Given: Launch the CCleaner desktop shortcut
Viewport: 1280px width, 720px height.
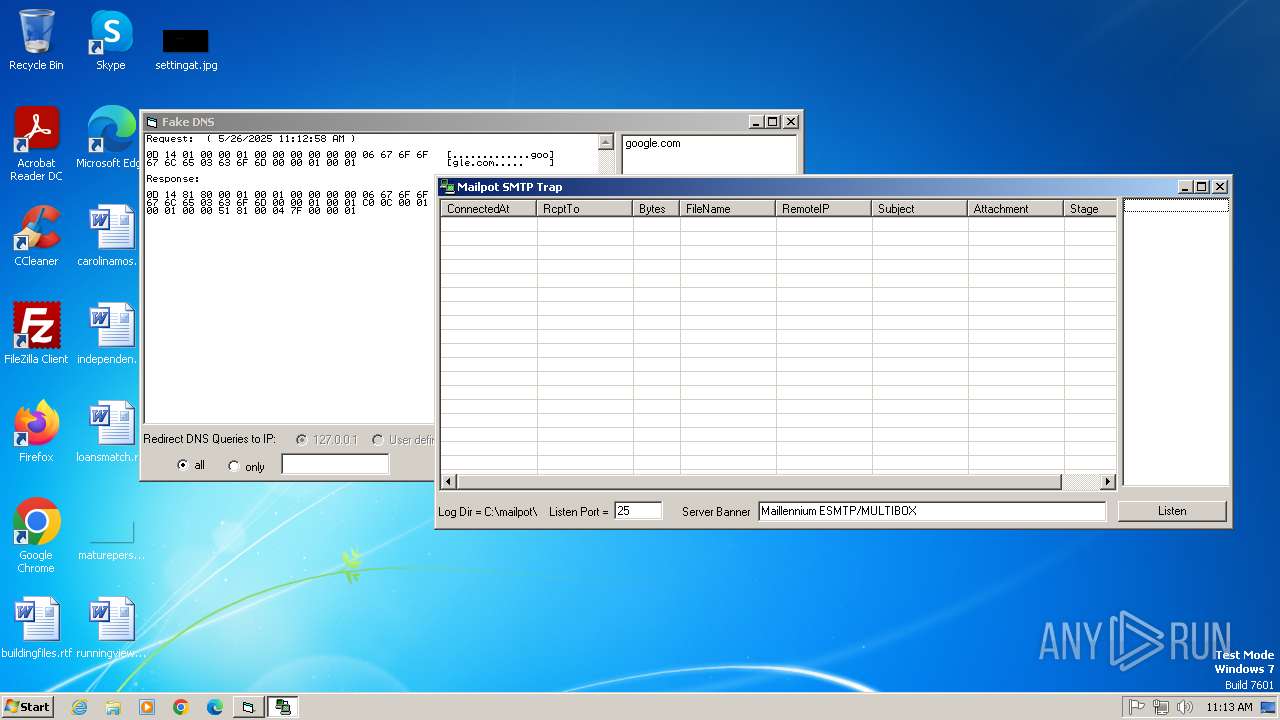Looking at the screenshot, I should tap(36, 236).
